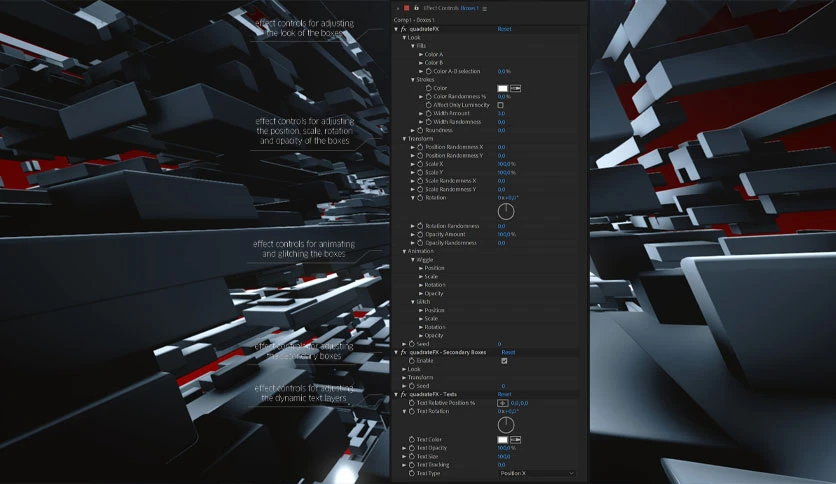Toggle stopwatch for Text Tracking
836x484 pixels.
coord(412,465)
